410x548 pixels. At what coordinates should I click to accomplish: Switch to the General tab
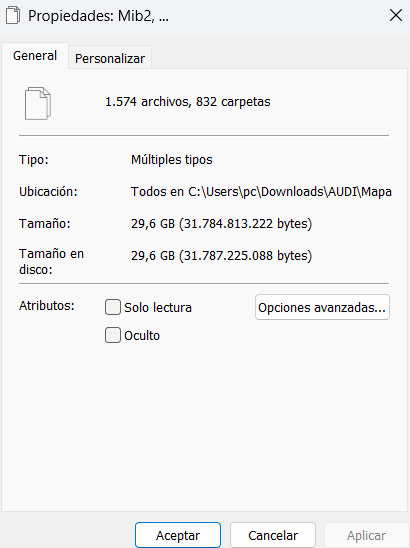pos(35,56)
